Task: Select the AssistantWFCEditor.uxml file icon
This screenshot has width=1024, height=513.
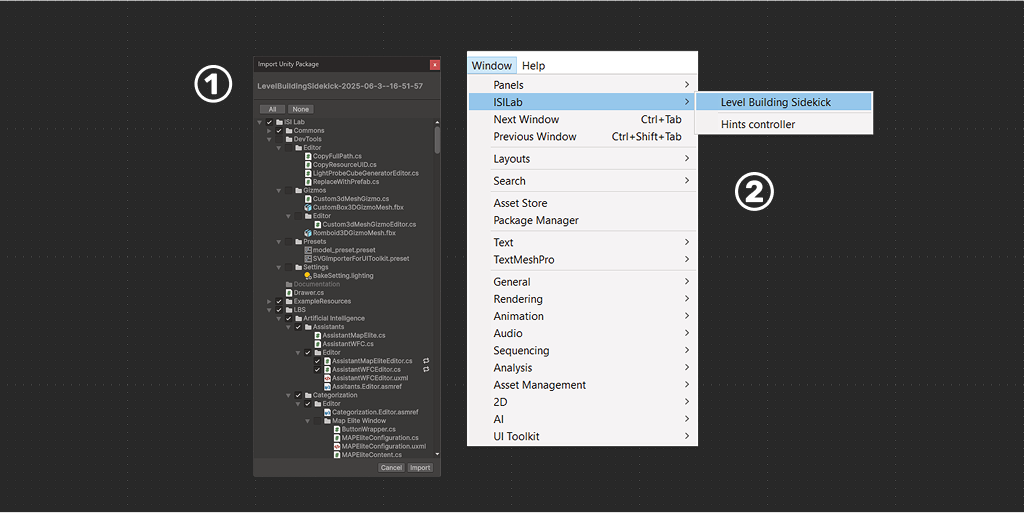Action: point(327,378)
